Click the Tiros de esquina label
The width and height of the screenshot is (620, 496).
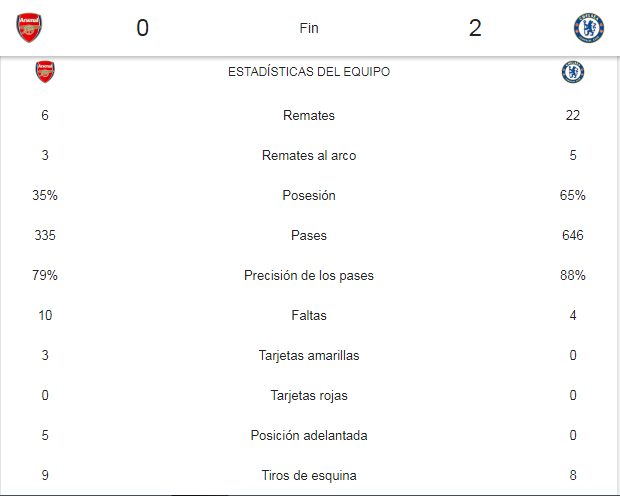pos(309,475)
